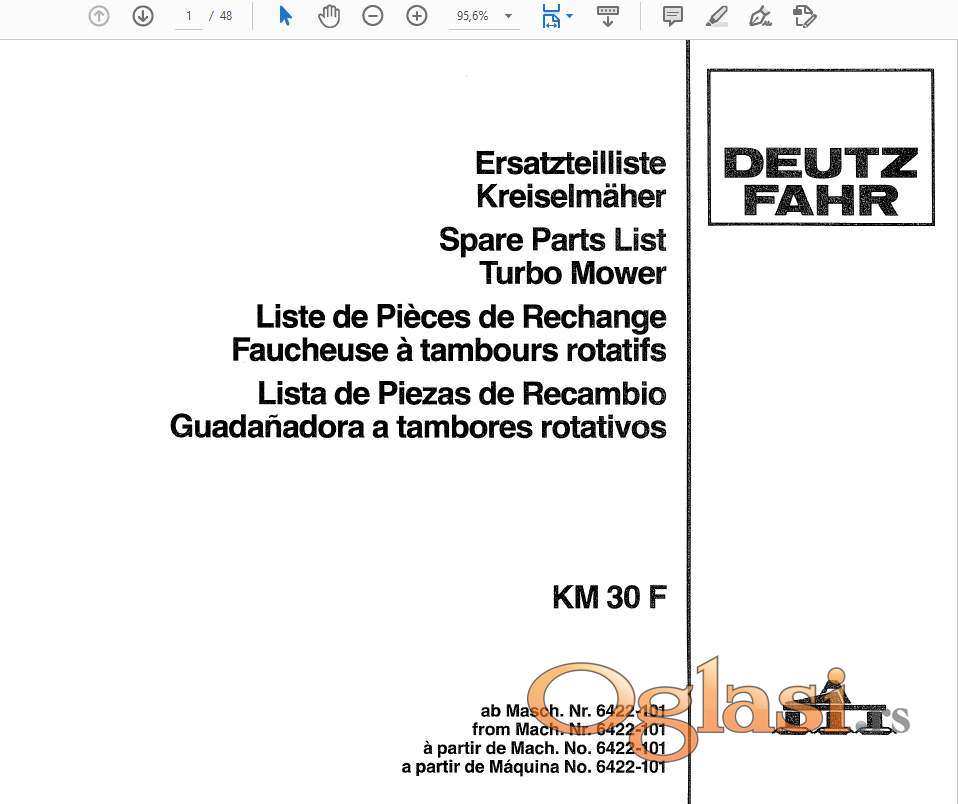Add a sticky note comment
The image size is (958, 804).
point(673,16)
